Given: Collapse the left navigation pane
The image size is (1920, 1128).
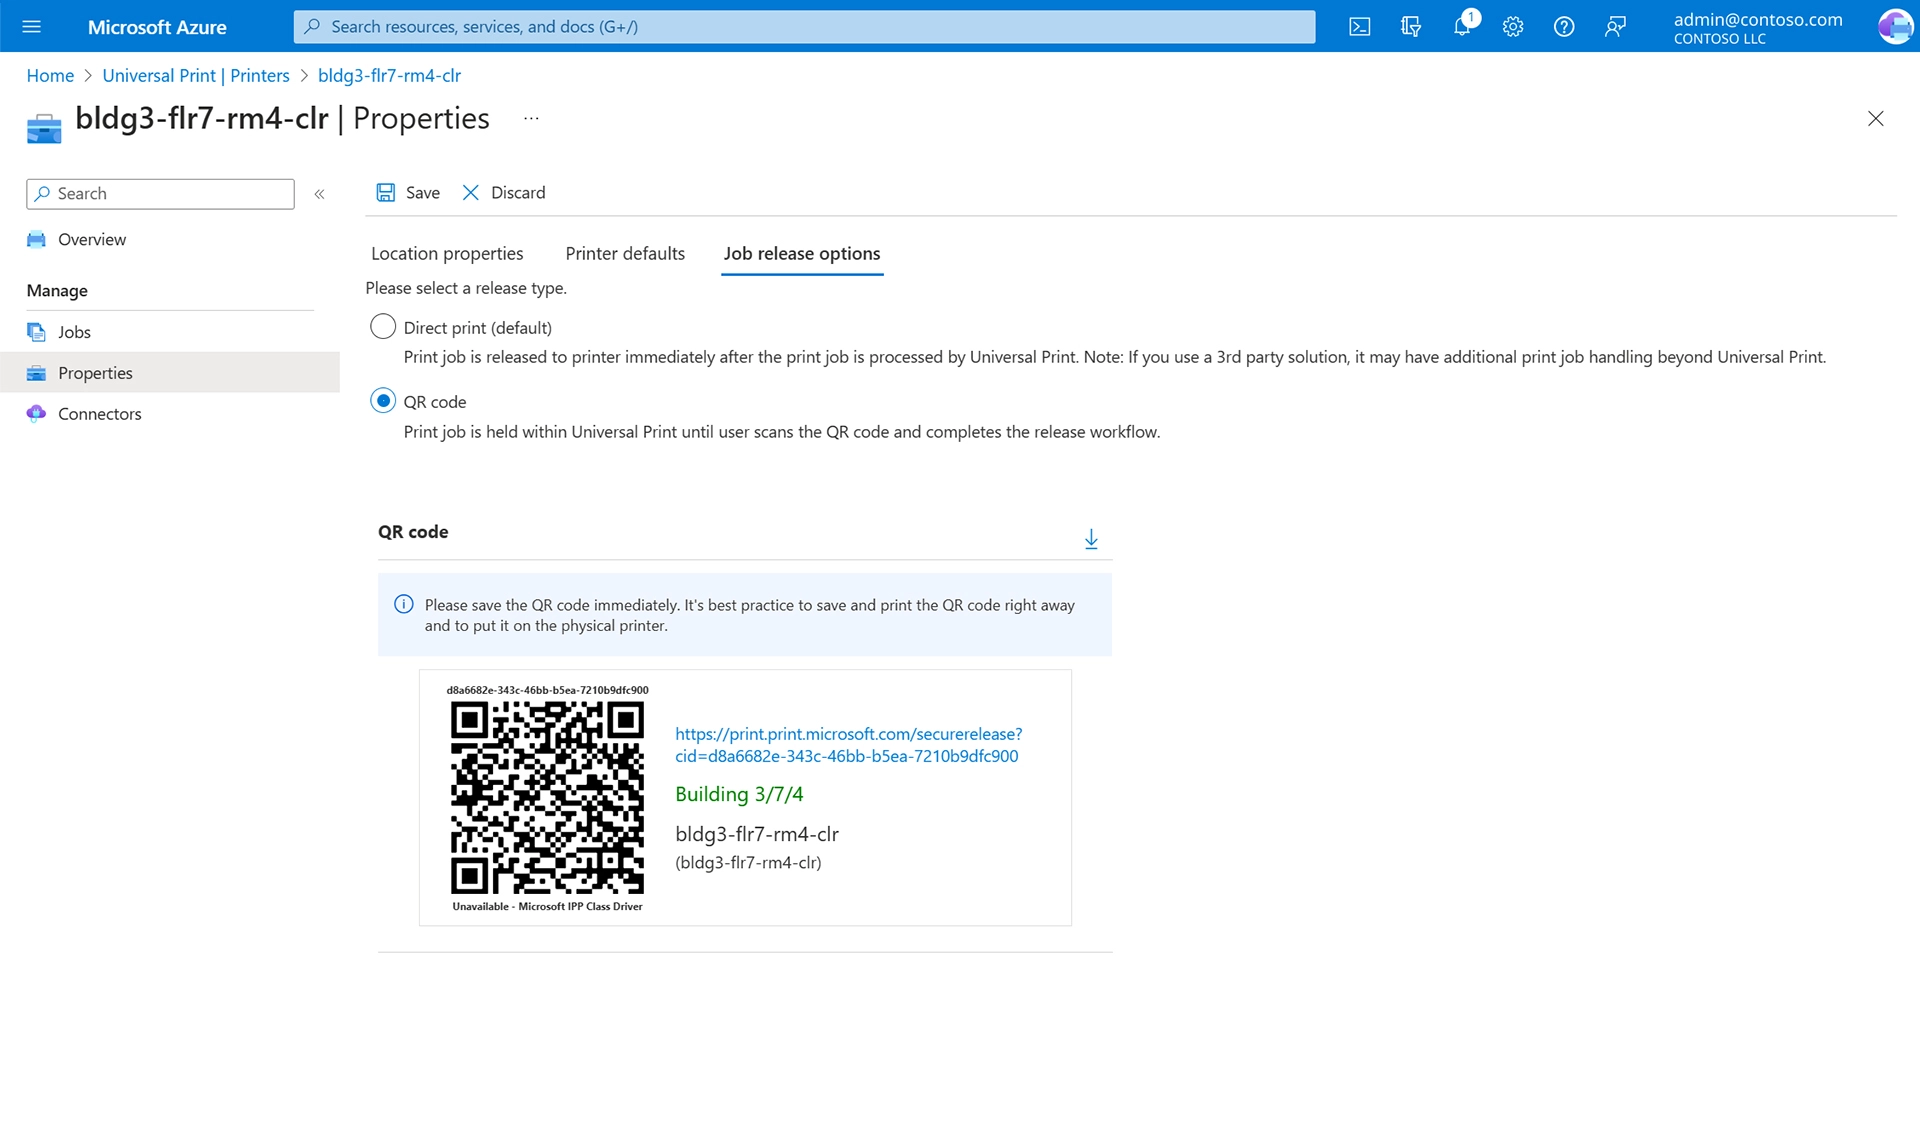Looking at the screenshot, I should [x=320, y=194].
